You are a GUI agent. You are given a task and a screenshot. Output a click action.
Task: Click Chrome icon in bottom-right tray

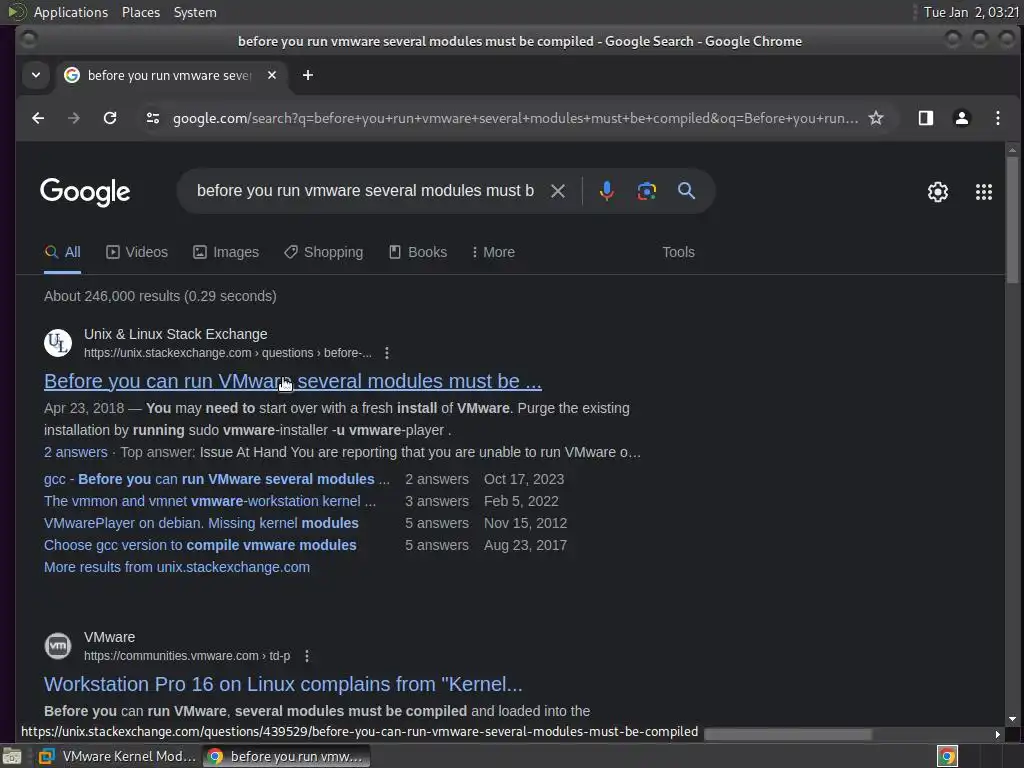(947, 757)
